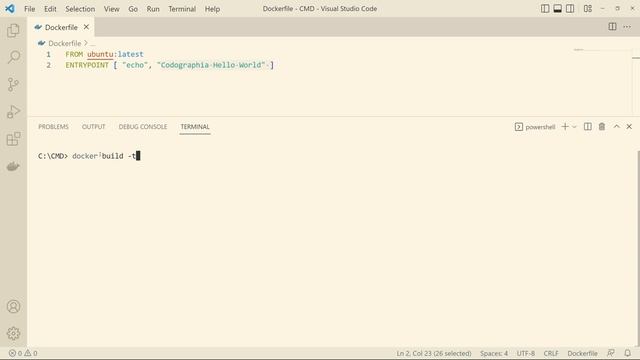
Task: Open the Run menu
Action: tap(153, 9)
